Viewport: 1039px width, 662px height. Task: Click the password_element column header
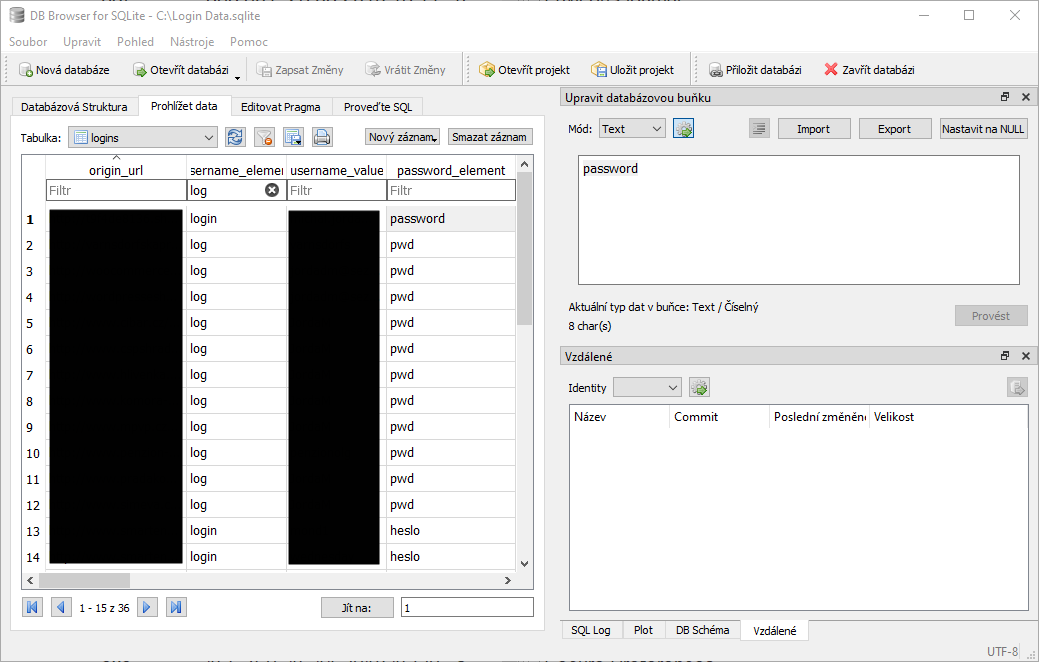(451, 170)
